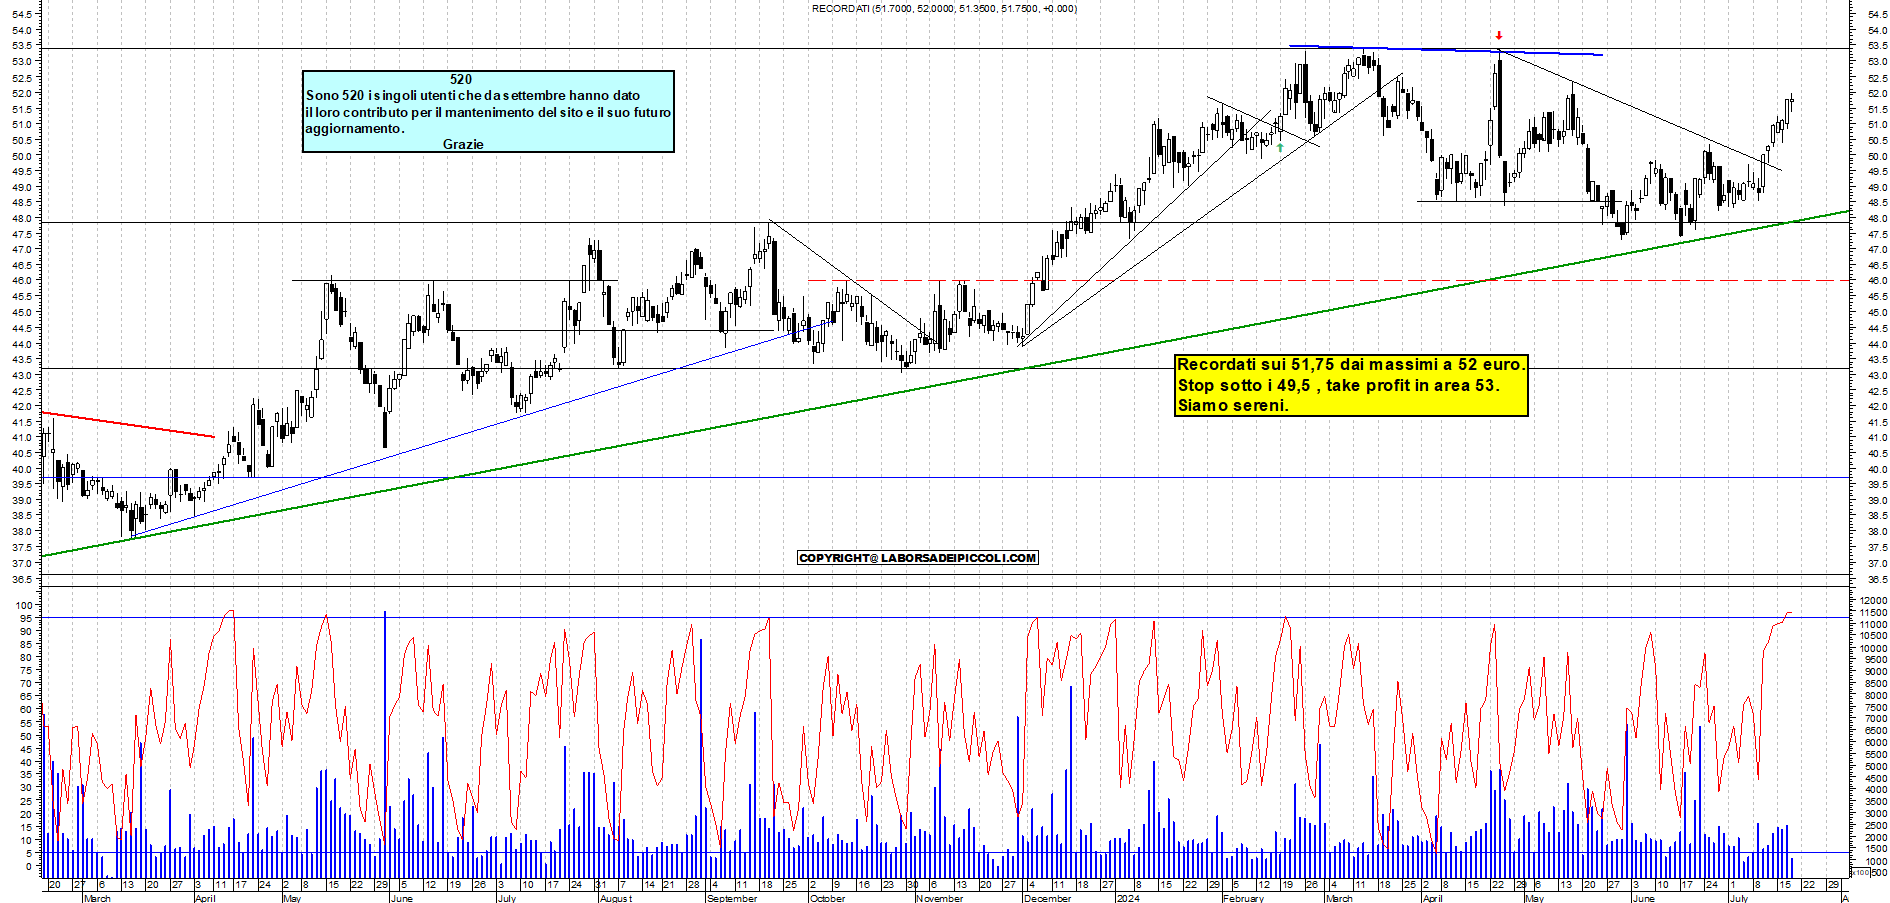Click the COPYRIGHT laborsadeipiccoli.com label
Image resolution: width=1890 pixels, height=903 pixels.
pyautogui.click(x=918, y=557)
